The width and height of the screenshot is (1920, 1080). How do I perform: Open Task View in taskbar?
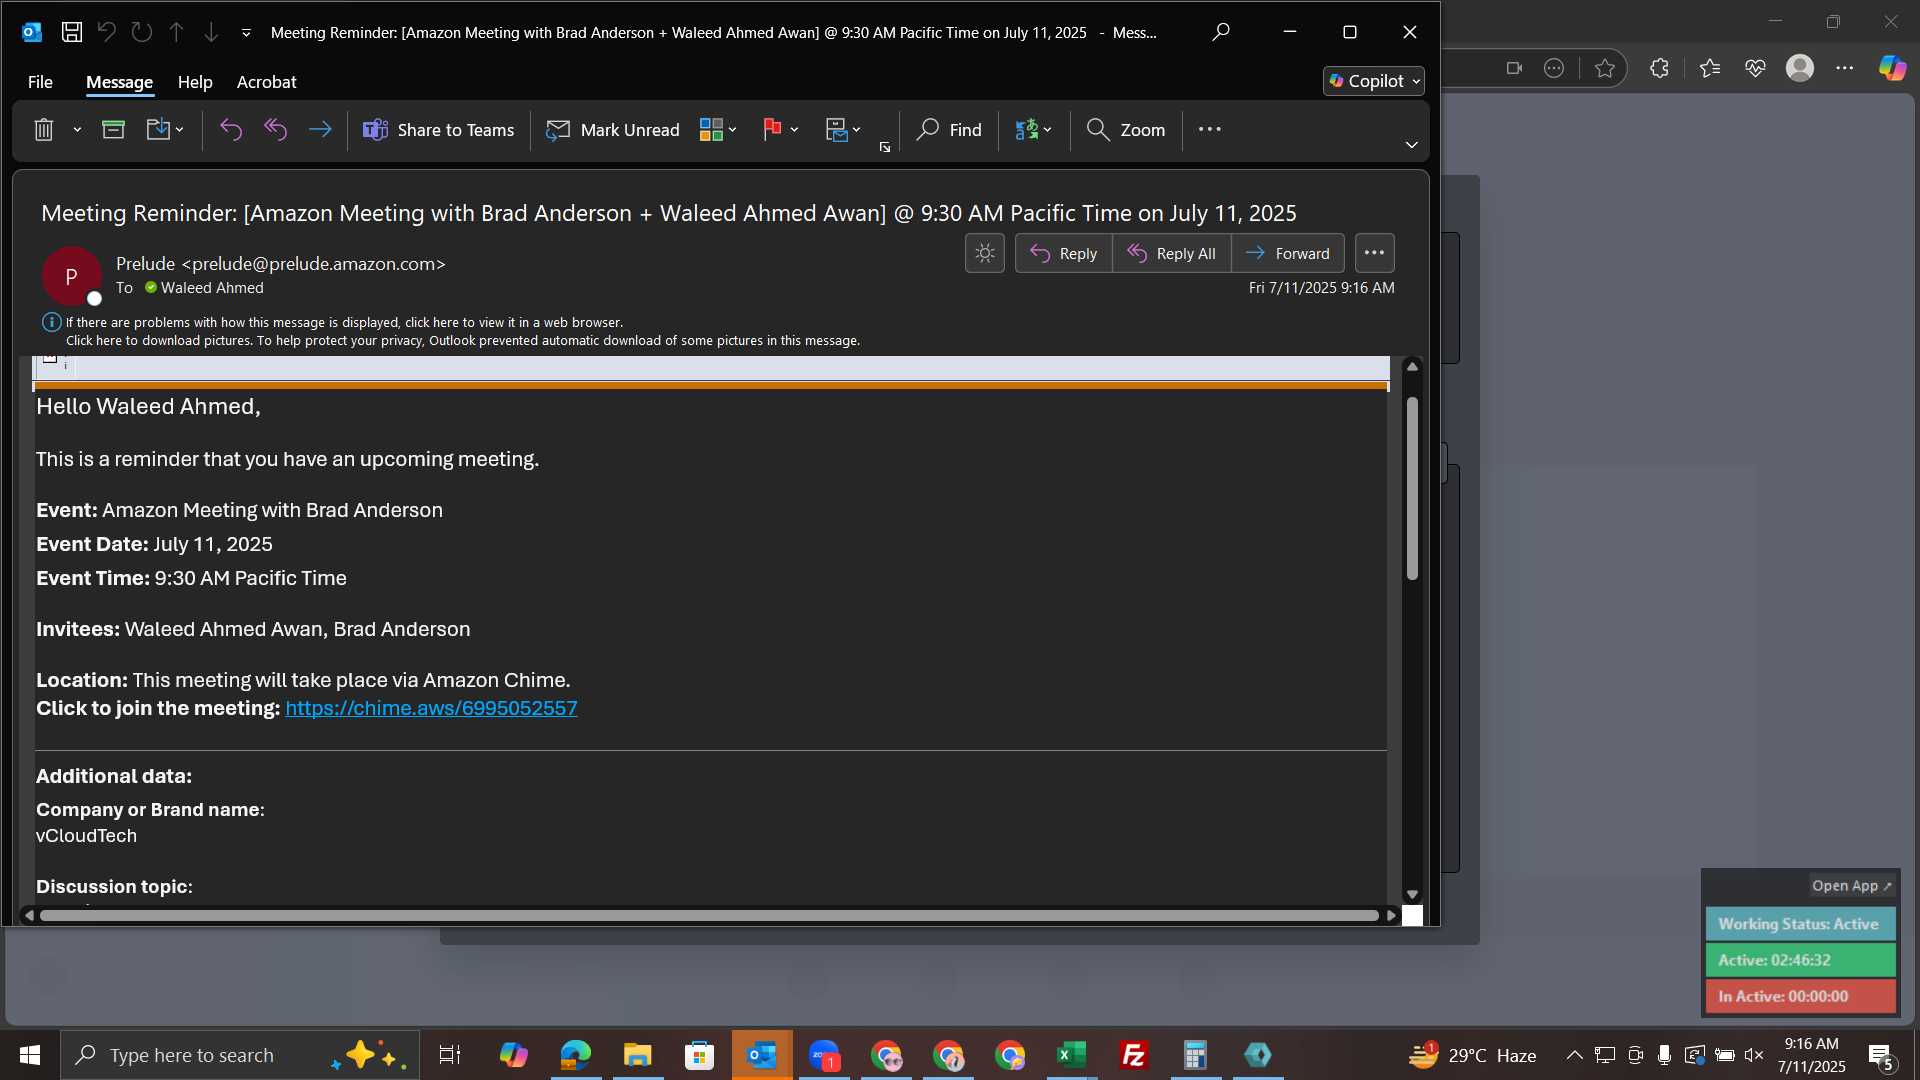pyautogui.click(x=450, y=1055)
